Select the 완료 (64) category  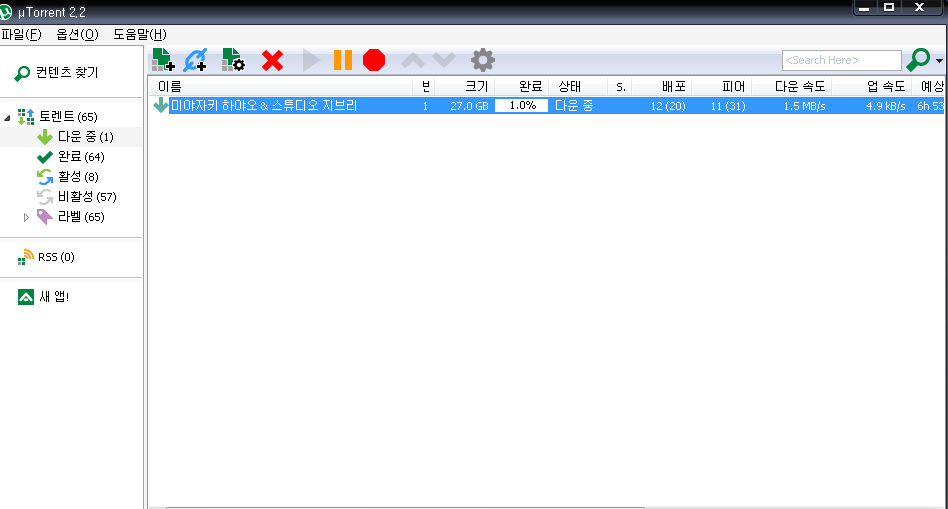click(x=71, y=157)
